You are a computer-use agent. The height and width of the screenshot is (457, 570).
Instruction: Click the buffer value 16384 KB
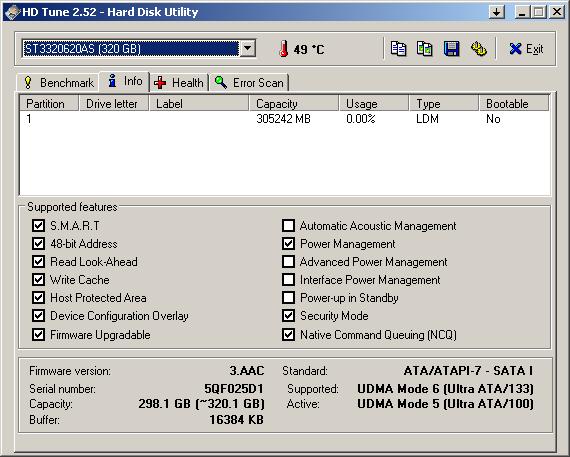[236, 420]
